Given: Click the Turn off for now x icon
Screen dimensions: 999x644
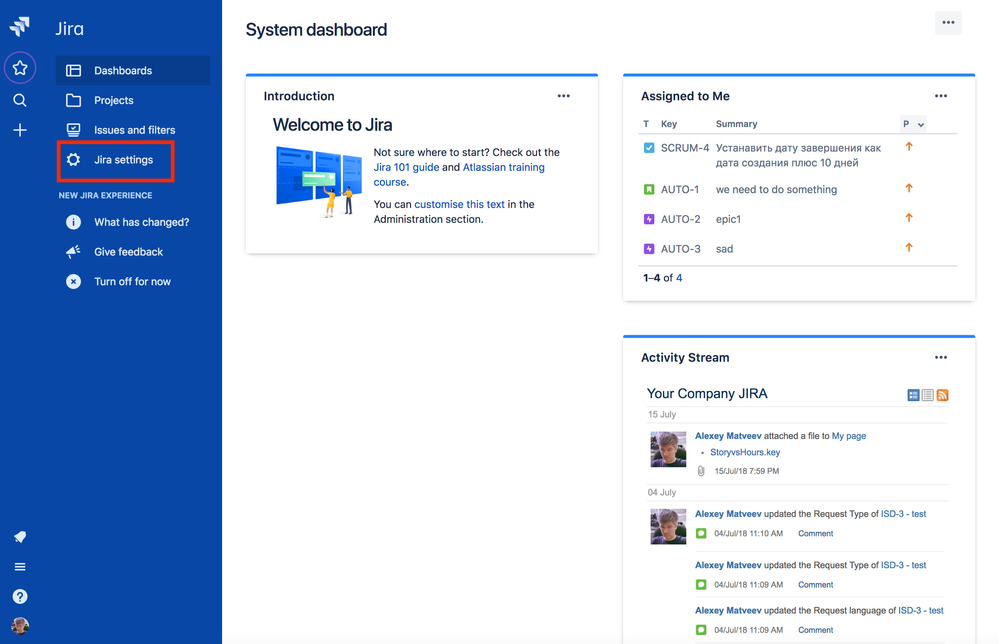Looking at the screenshot, I should [x=73, y=282].
